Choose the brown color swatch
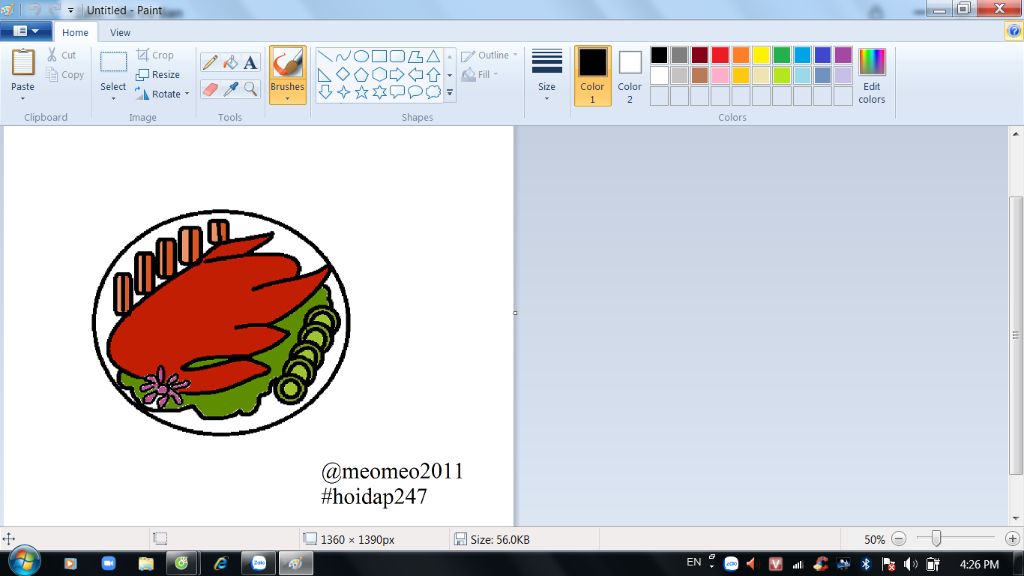The image size is (1024, 576). (699, 75)
